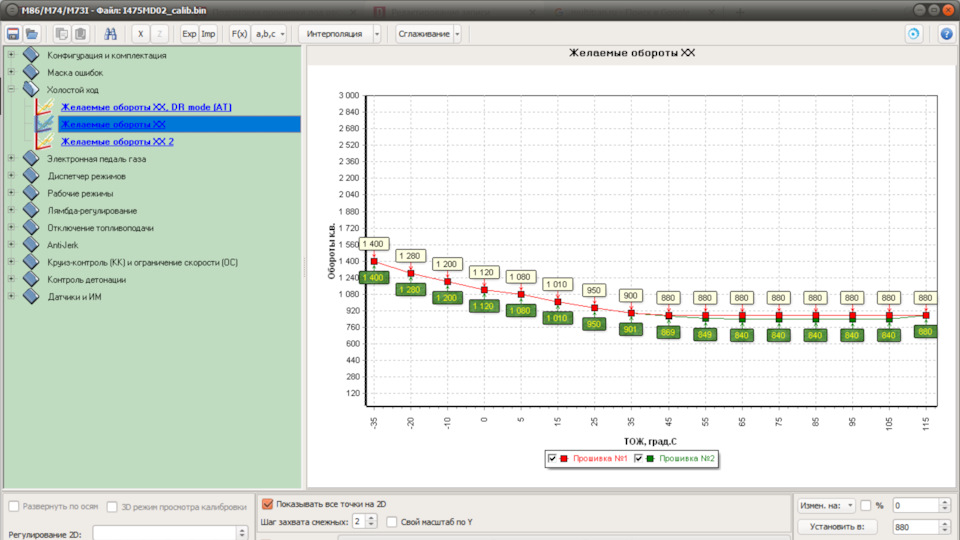Click the Контроль детонации diamond icon
This screenshot has width=960, height=540.
(x=31, y=279)
